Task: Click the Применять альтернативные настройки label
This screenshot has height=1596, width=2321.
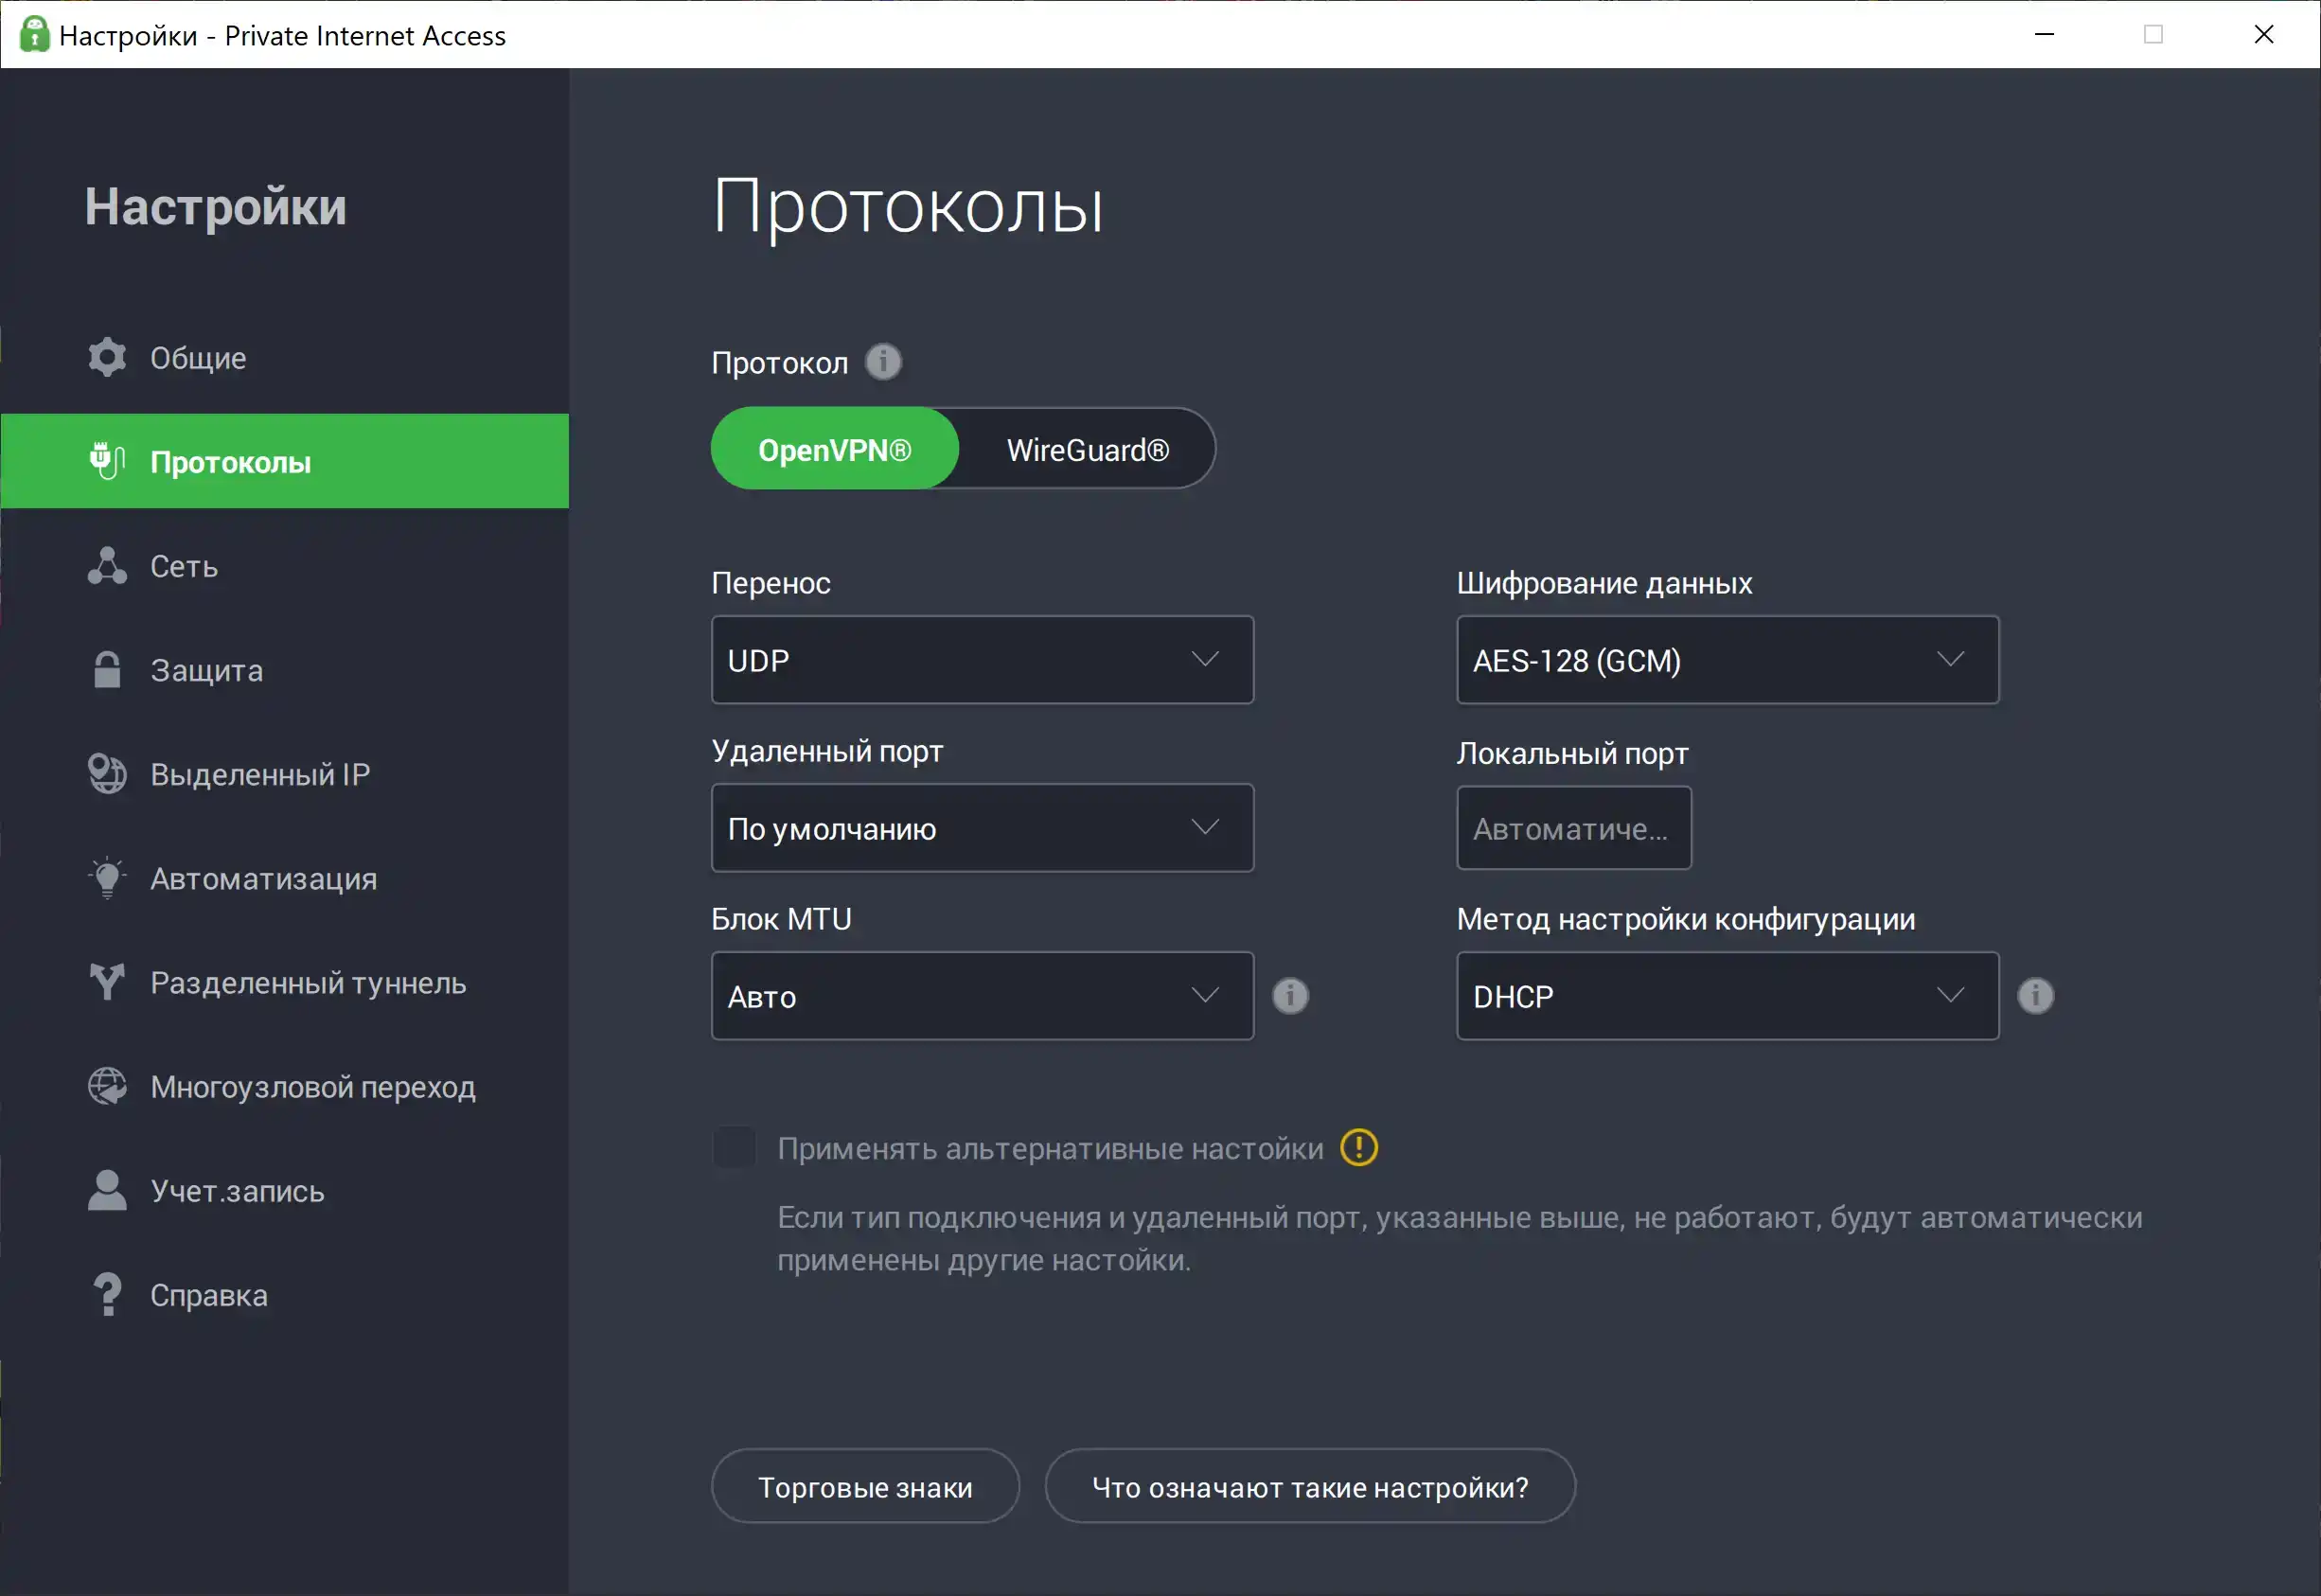Action: coord(1050,1148)
